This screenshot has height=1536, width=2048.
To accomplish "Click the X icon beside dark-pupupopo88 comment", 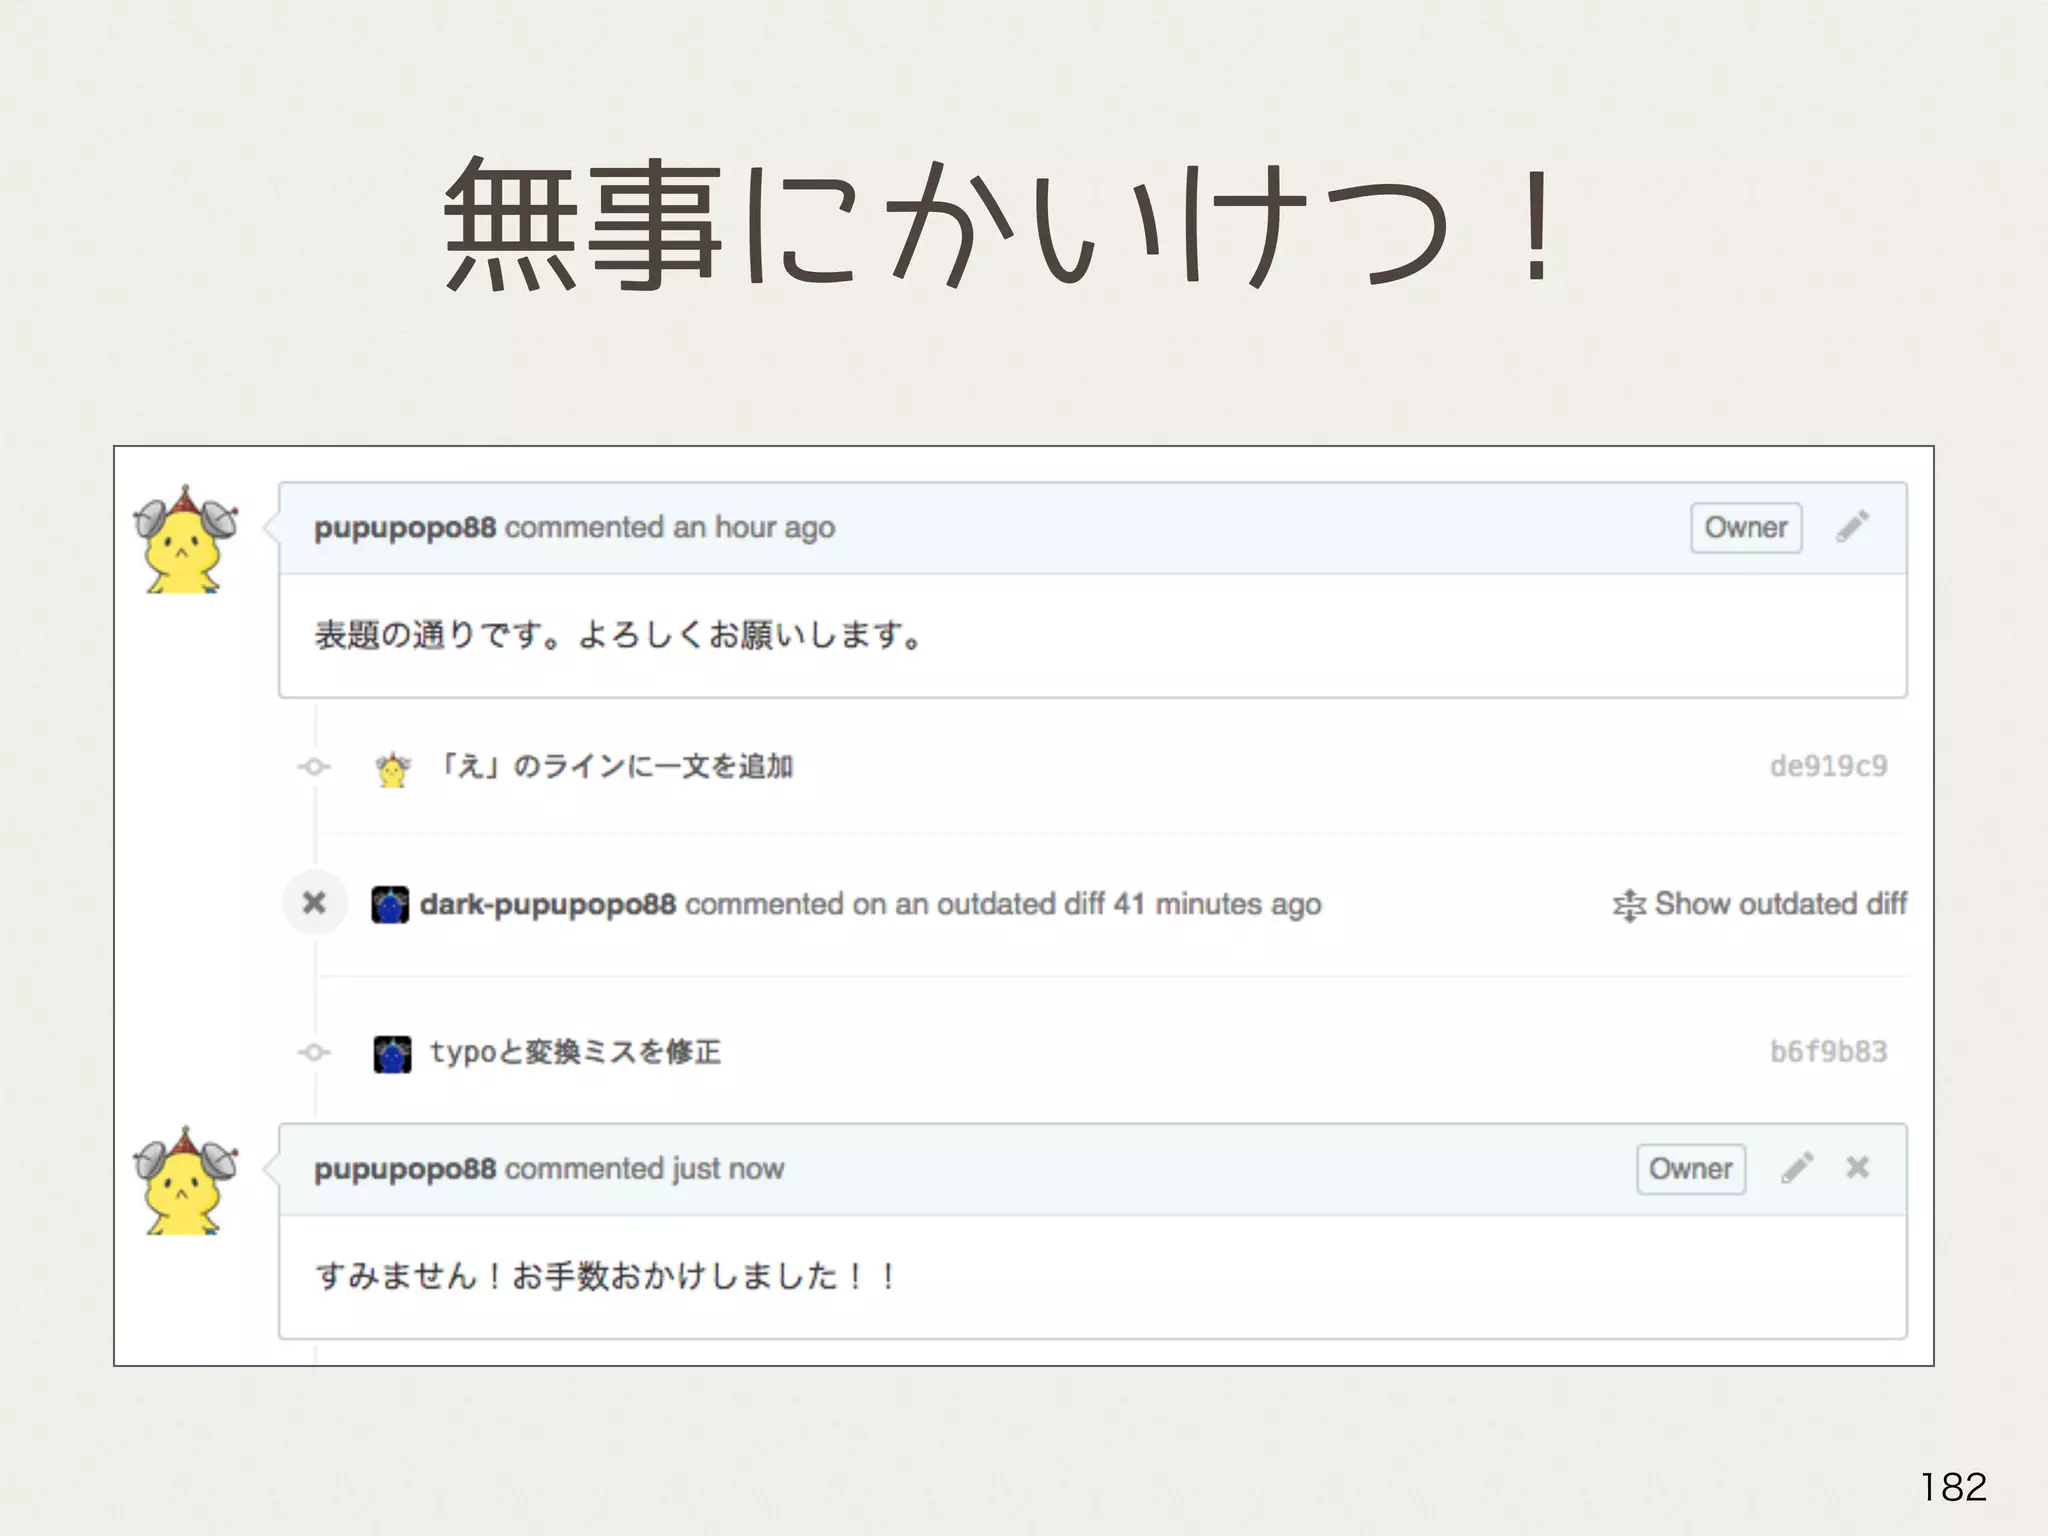I will click(315, 904).
